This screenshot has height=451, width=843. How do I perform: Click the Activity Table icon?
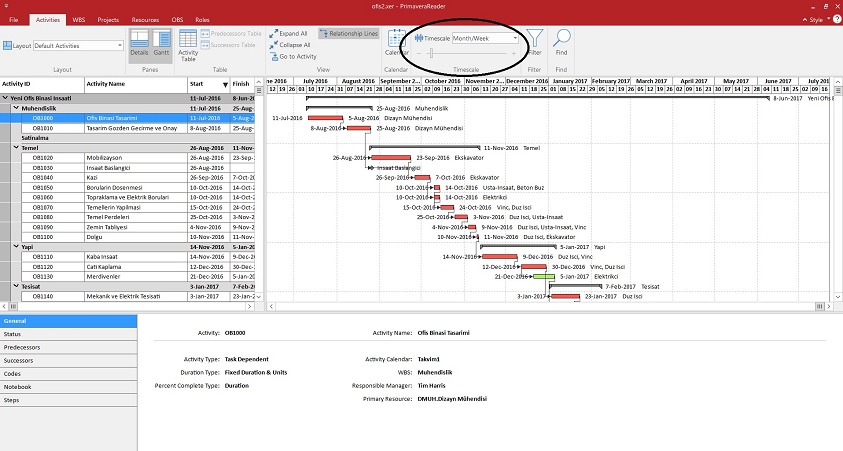tap(188, 44)
